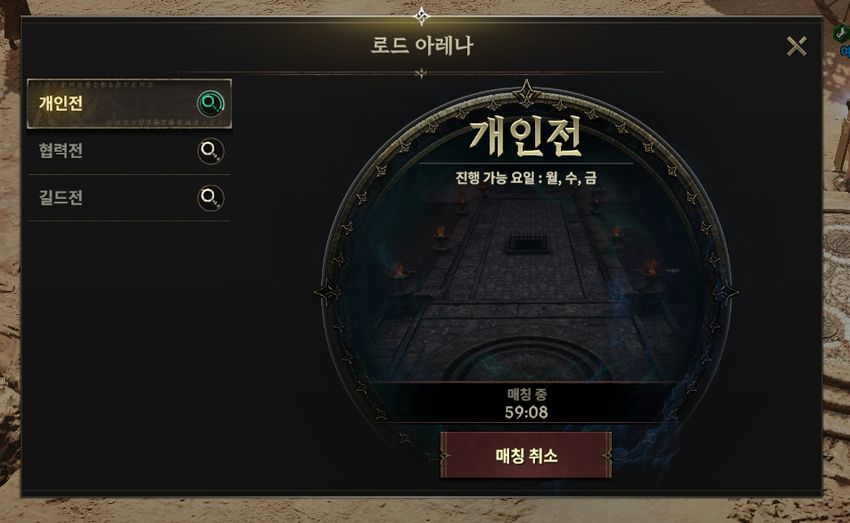The image size is (850, 523).
Task: Click the star ornament above the 로드 아레나 title
Action: (x=421, y=16)
